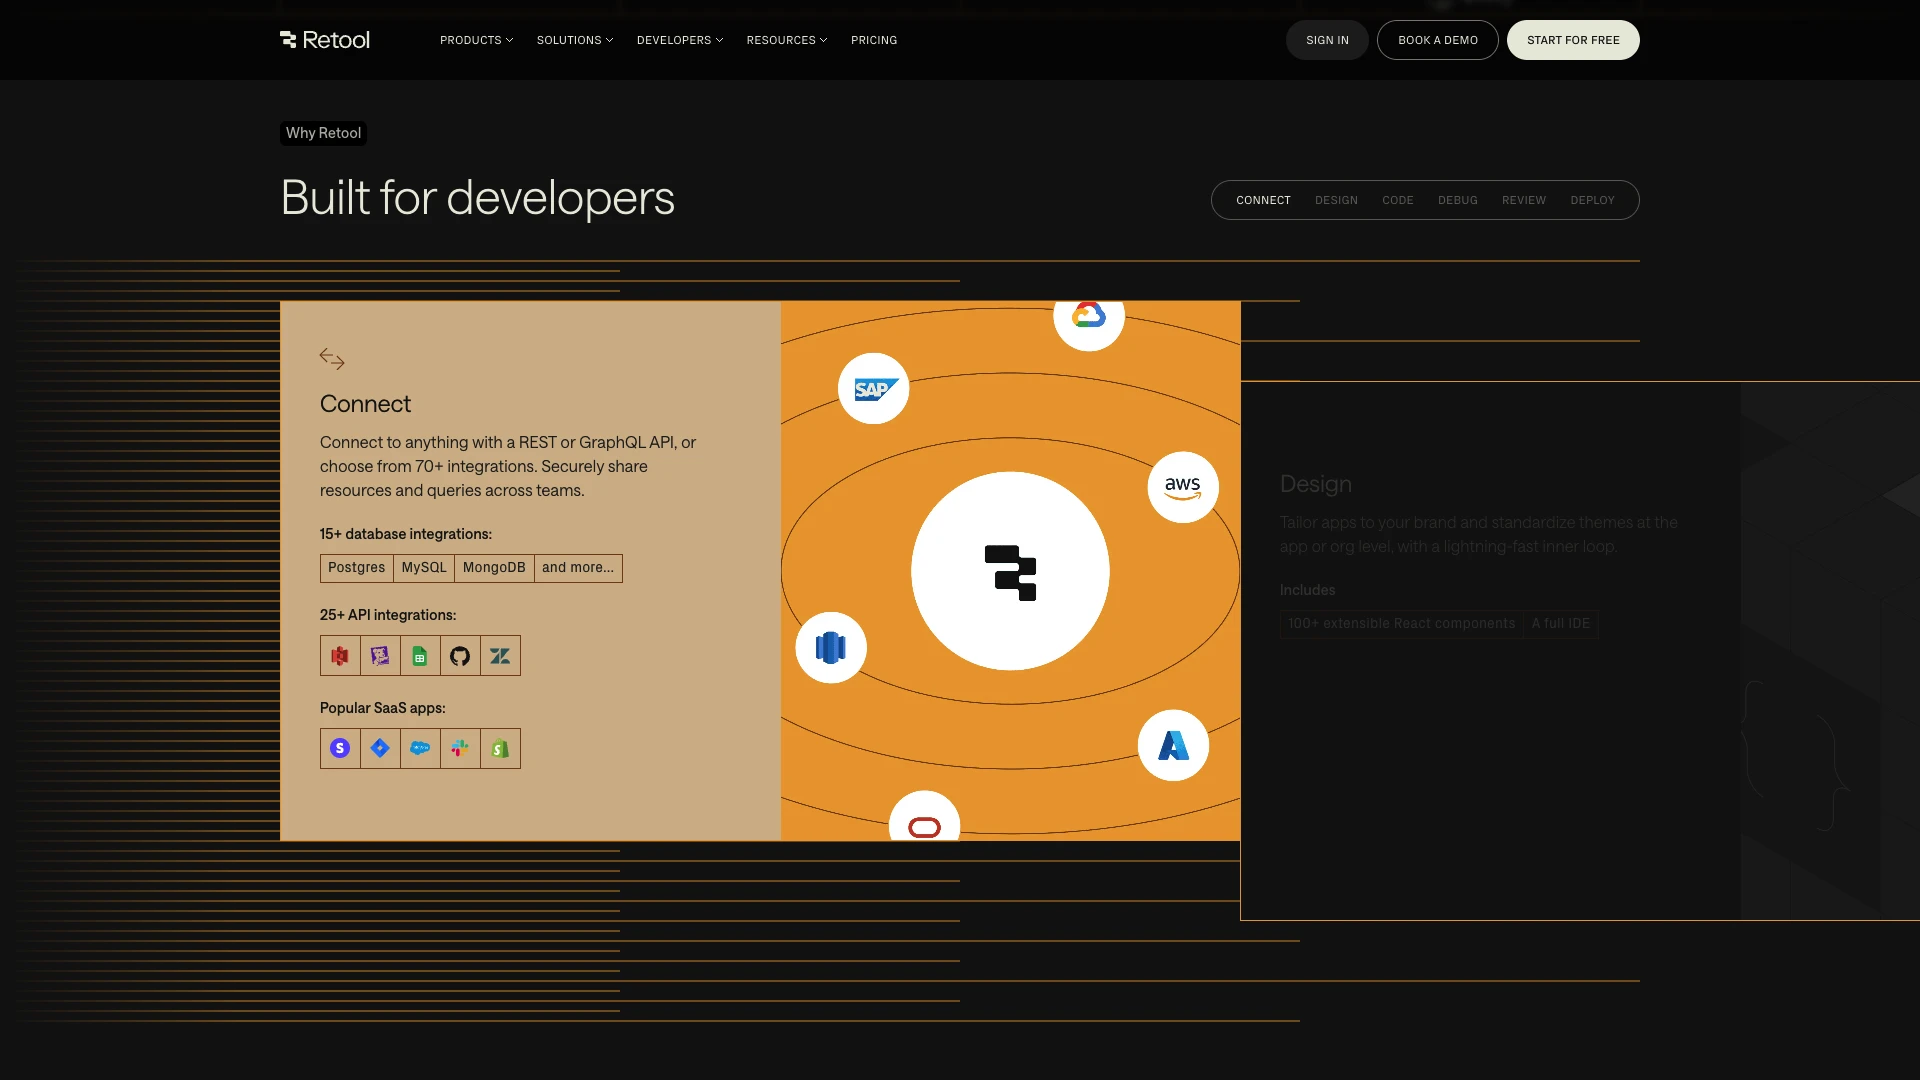Click the dimmed Design card heading
This screenshot has width=1920, height=1080.
tap(1316, 484)
